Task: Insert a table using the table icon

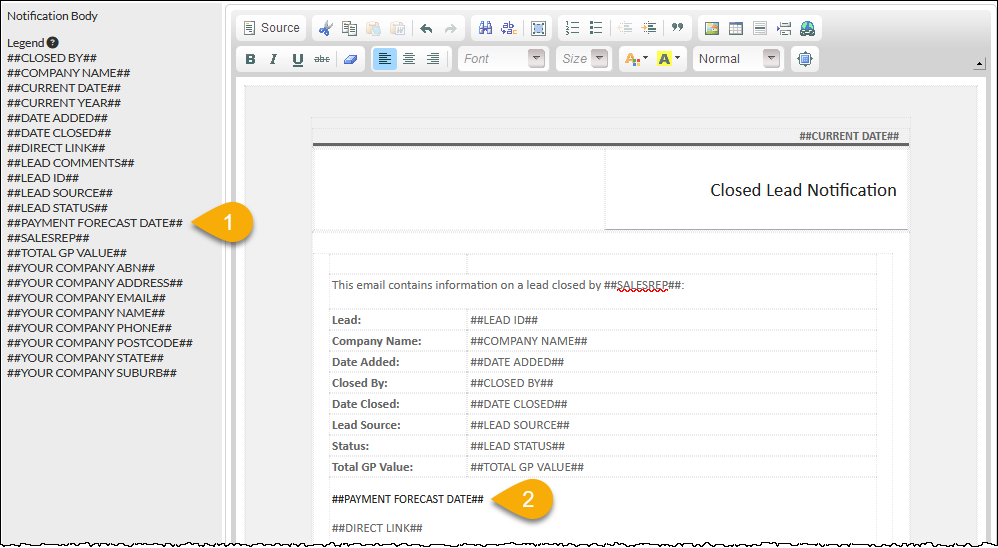Action: point(736,28)
